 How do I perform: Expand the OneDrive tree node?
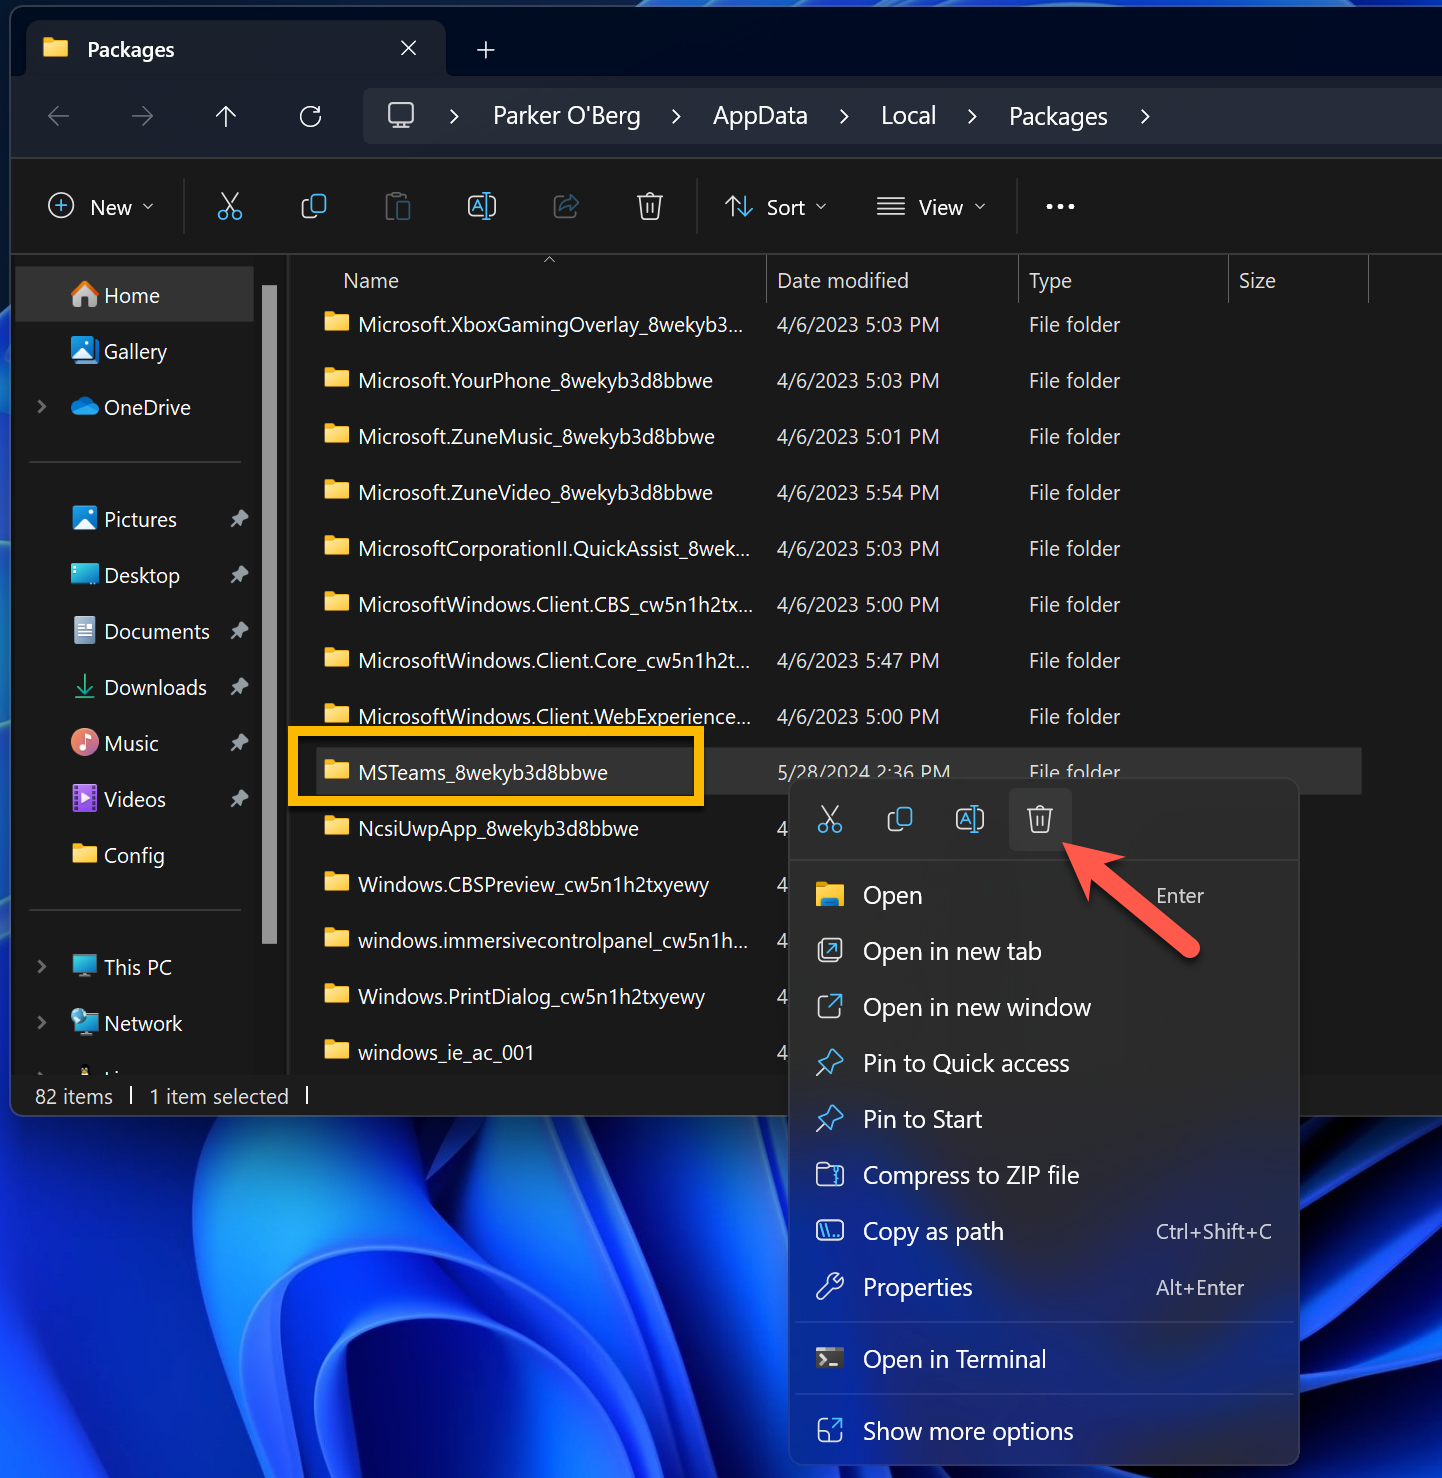42,407
